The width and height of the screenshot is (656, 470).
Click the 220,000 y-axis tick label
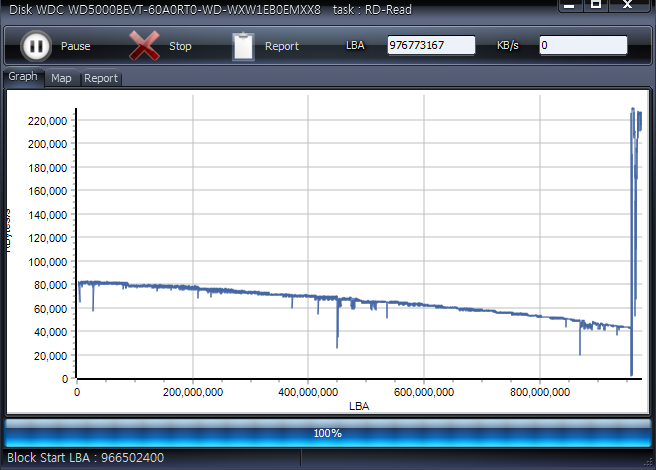[47, 121]
